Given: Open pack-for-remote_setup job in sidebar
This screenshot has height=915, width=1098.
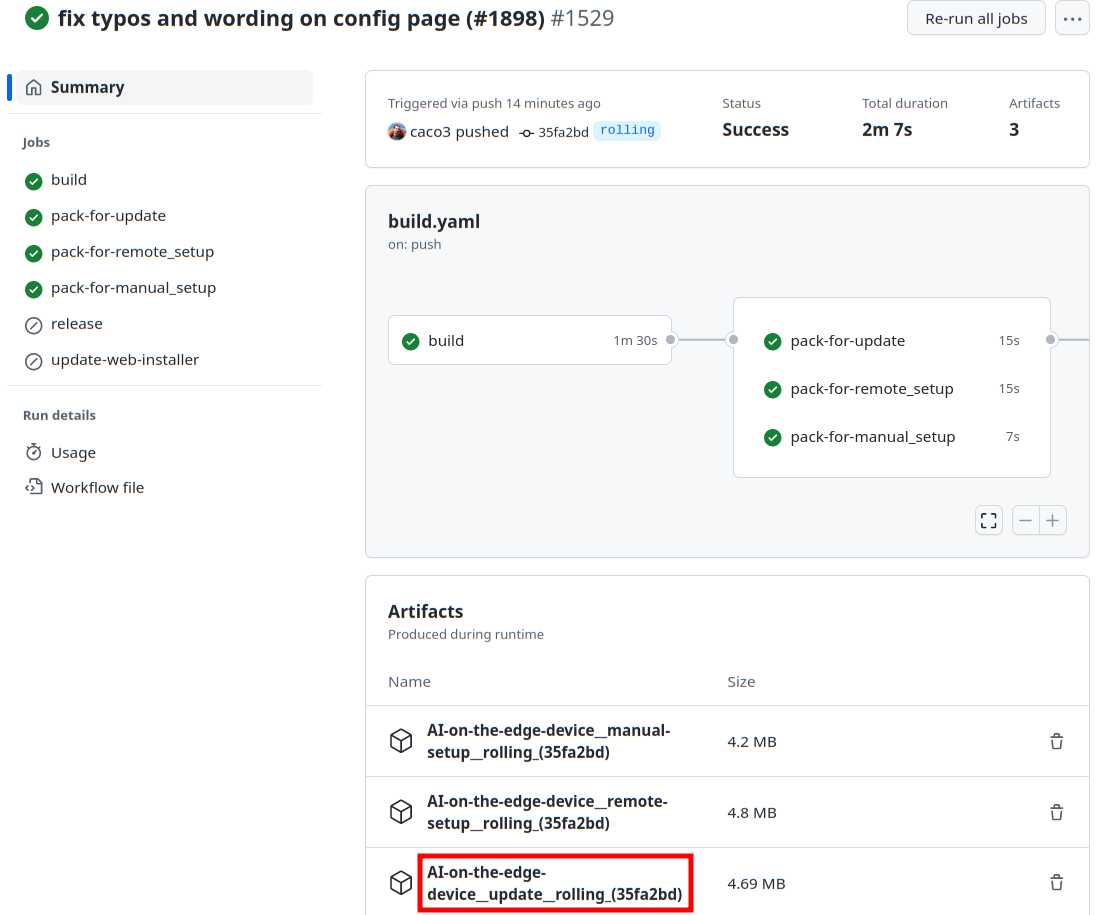Looking at the screenshot, I should coord(132,252).
